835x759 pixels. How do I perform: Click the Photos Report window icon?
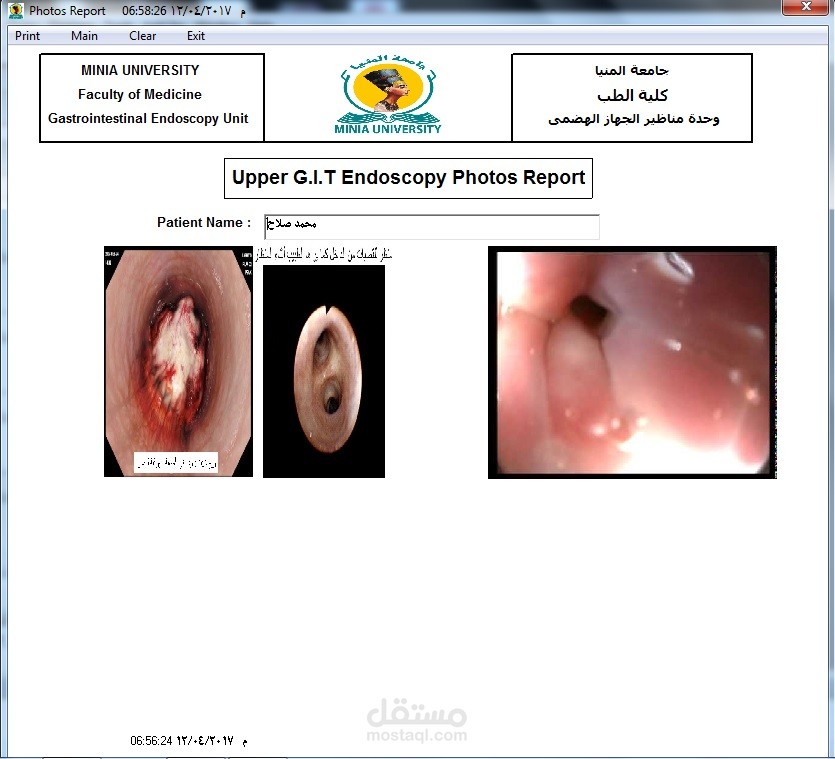[16, 11]
